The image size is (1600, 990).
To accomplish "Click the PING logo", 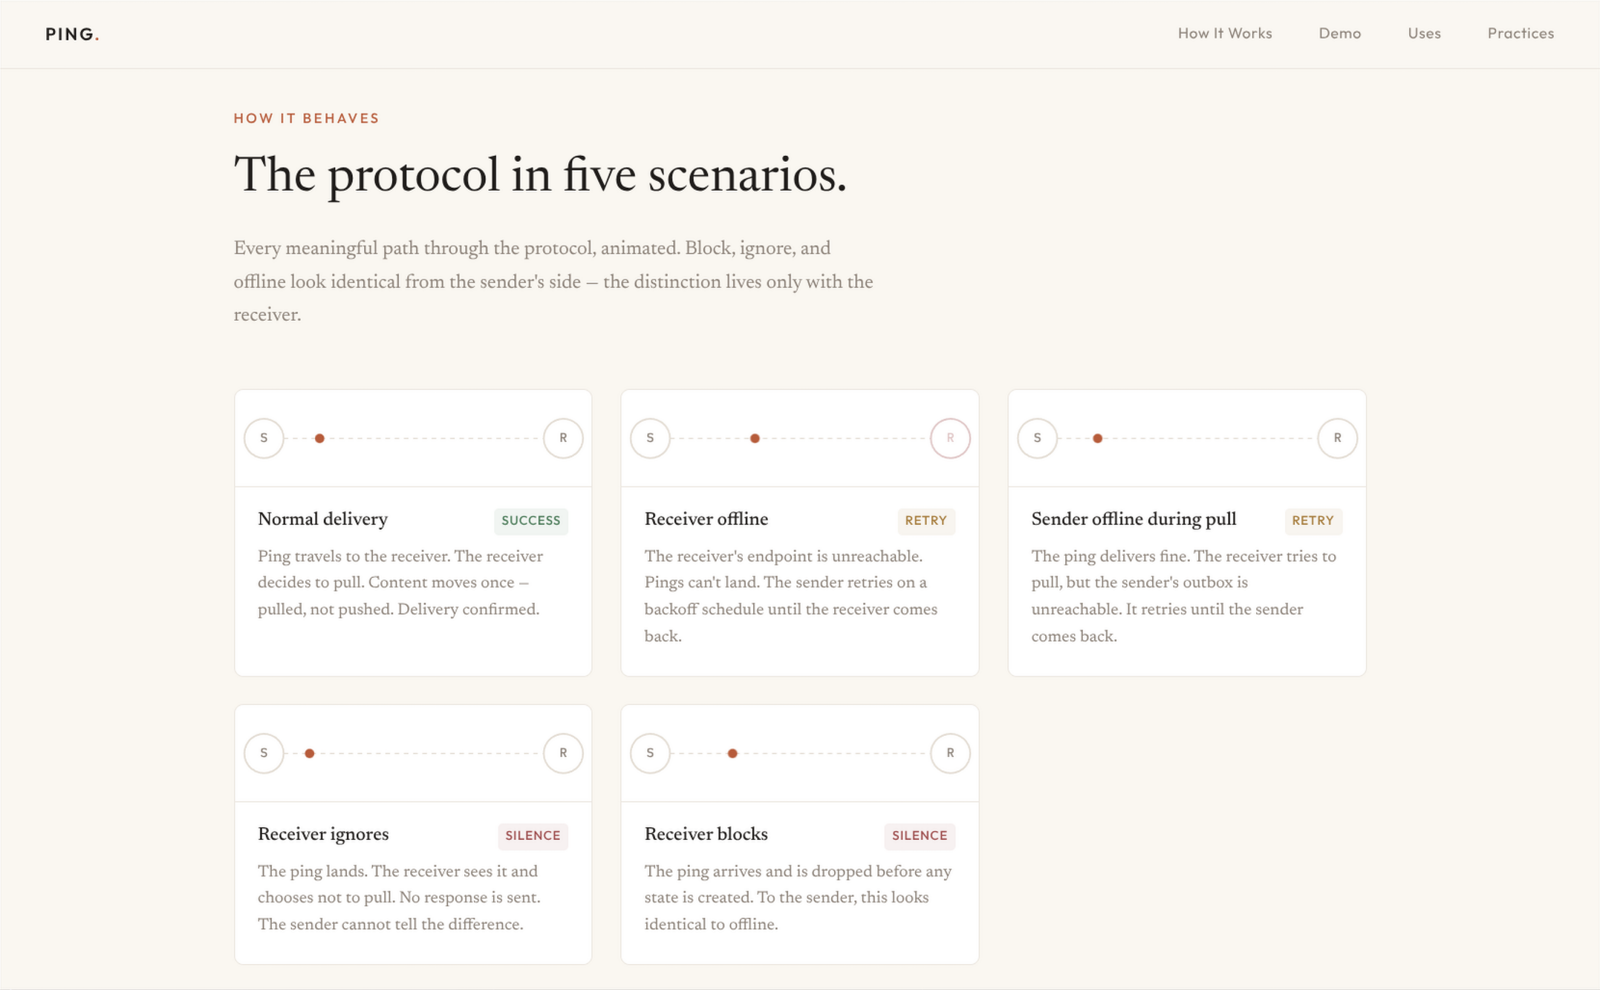I will point(72,34).
